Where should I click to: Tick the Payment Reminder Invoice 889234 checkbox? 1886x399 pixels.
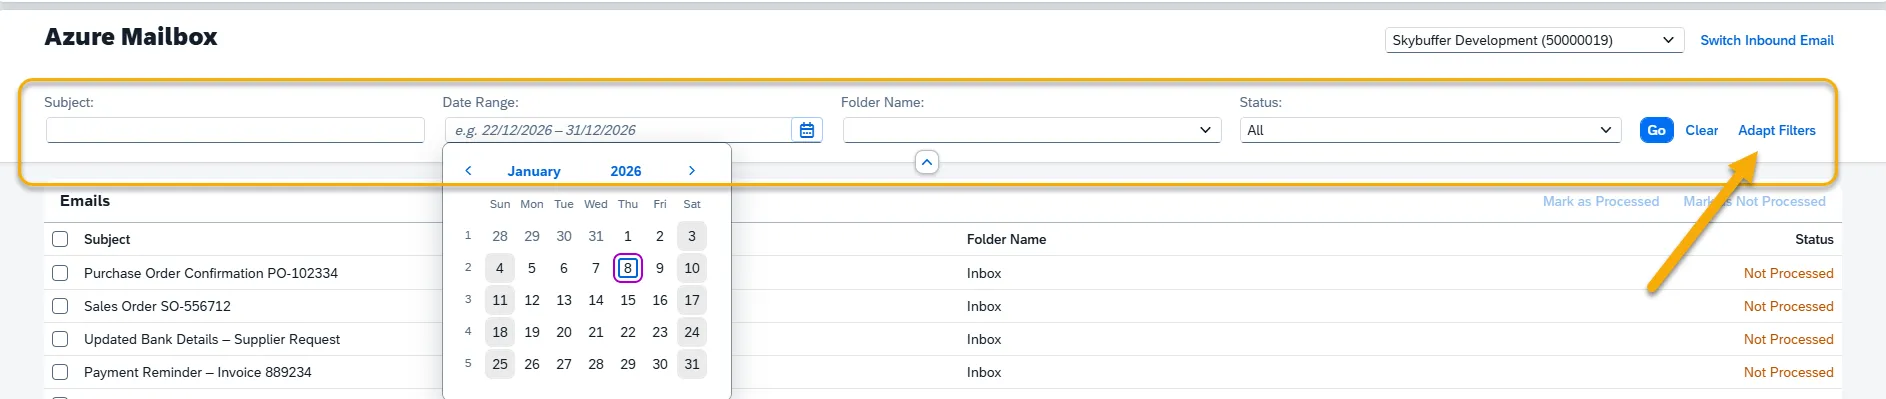click(x=60, y=372)
